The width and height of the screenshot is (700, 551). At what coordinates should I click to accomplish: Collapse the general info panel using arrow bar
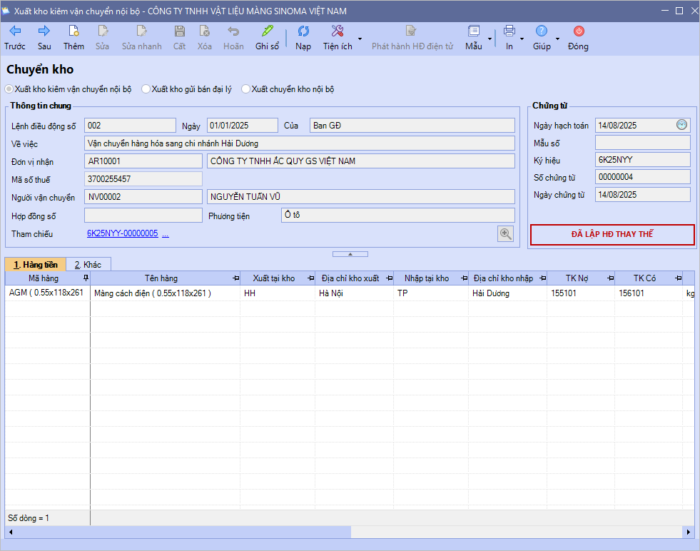coord(349,254)
